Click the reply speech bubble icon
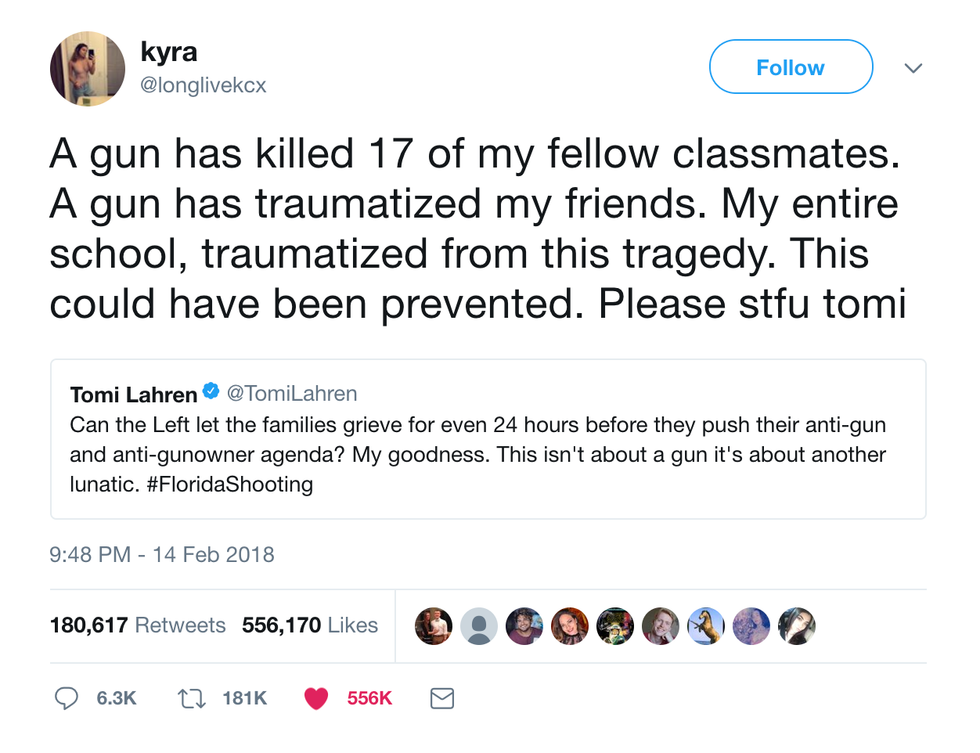Screen dimensions: 980x753 point(66,698)
